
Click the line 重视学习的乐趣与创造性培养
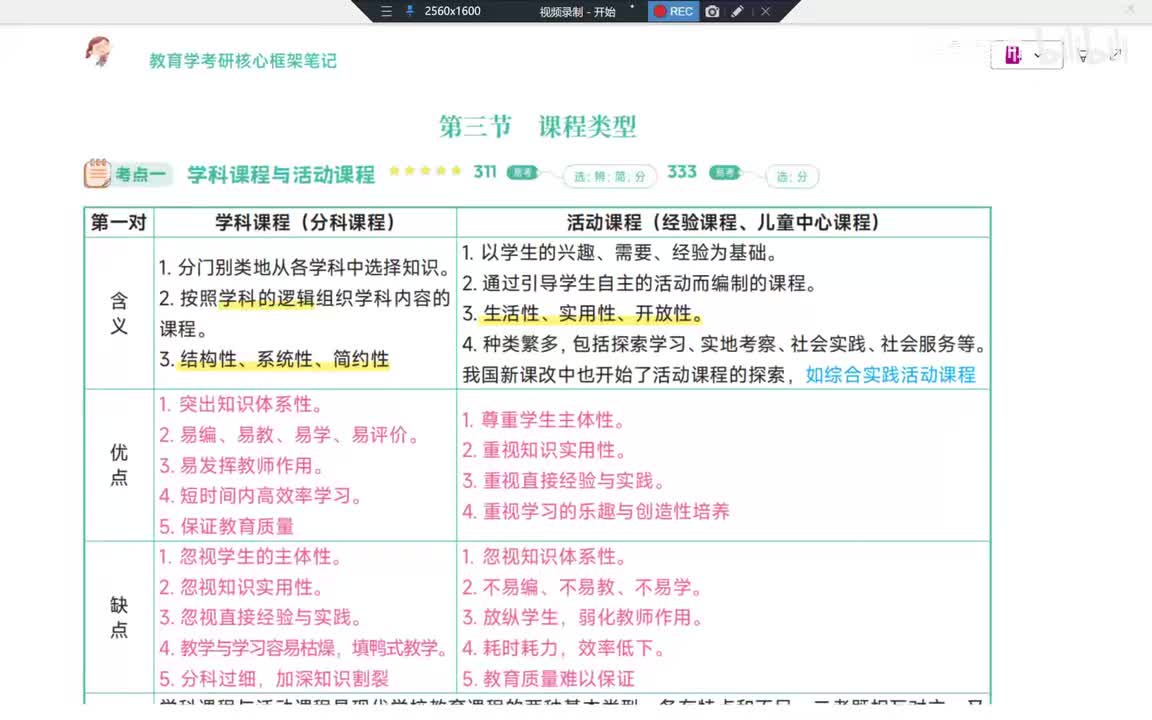tap(596, 511)
